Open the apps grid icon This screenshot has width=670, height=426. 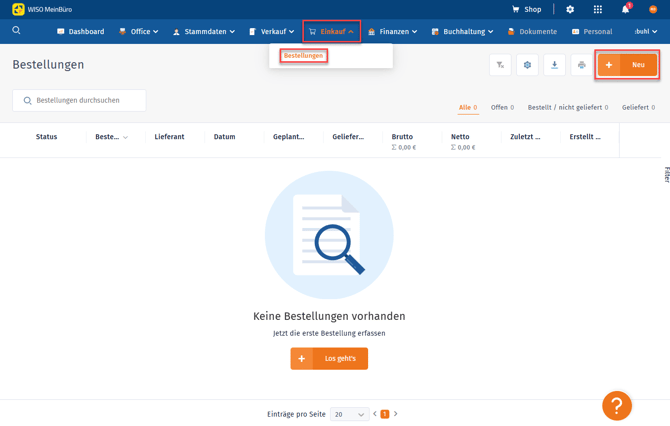(x=598, y=9)
